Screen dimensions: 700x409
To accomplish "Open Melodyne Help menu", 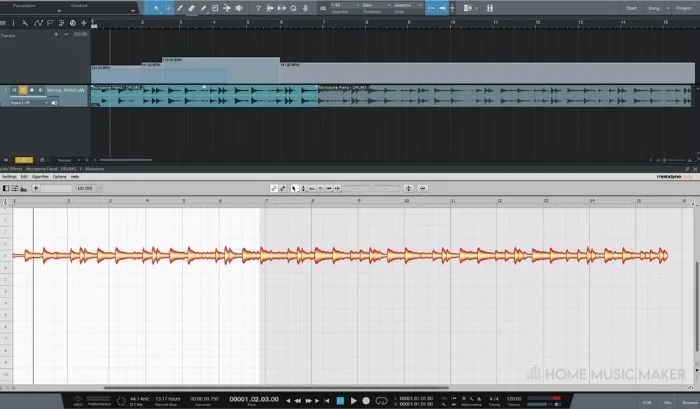I will coord(75,177).
